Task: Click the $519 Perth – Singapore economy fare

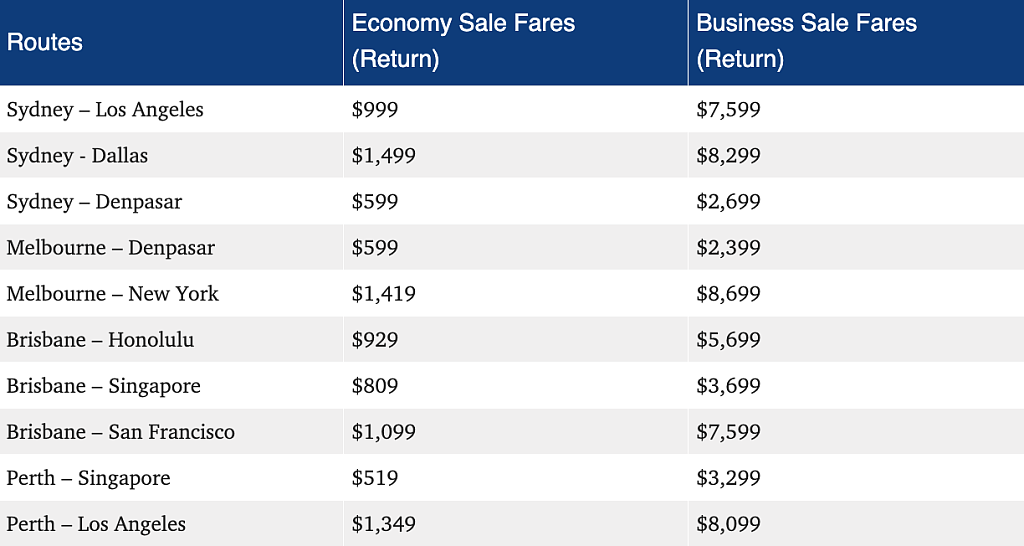Action: coord(375,477)
